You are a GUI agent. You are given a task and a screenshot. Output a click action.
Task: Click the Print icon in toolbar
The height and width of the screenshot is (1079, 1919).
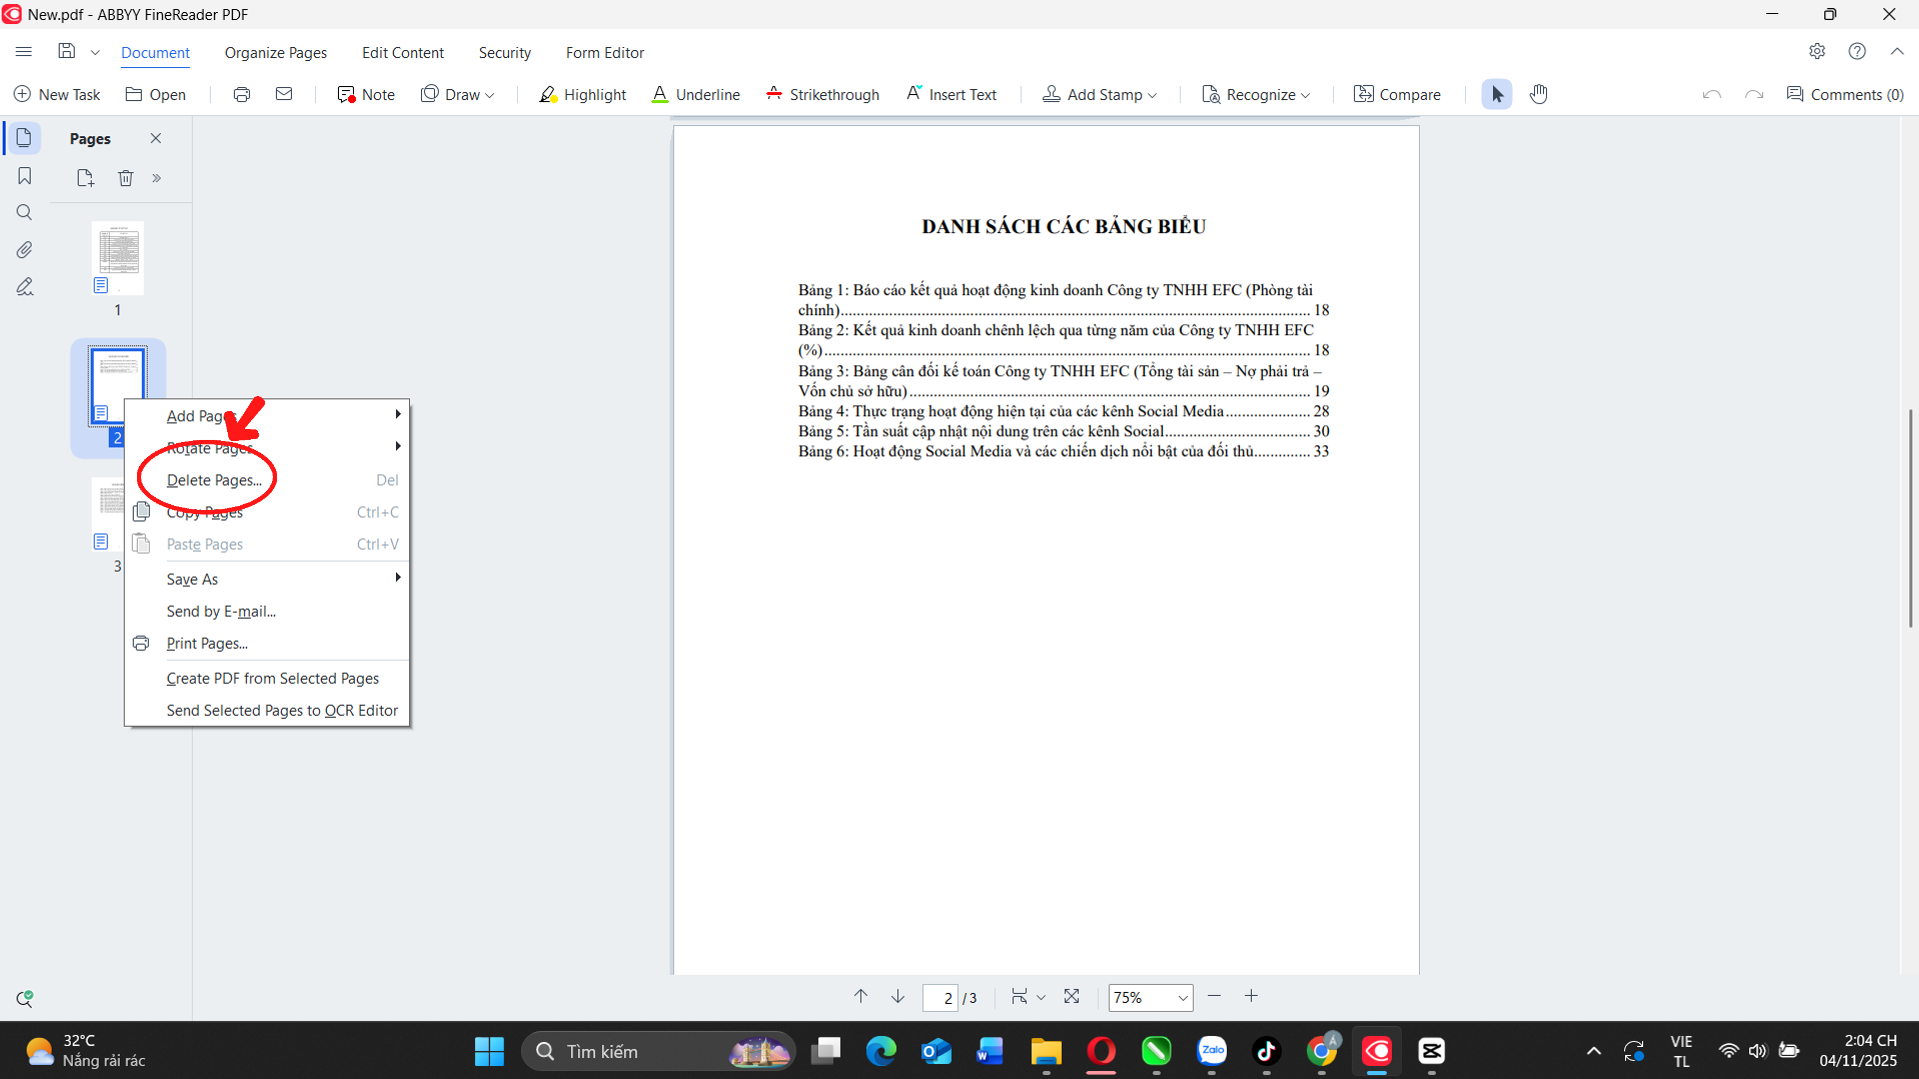(241, 94)
